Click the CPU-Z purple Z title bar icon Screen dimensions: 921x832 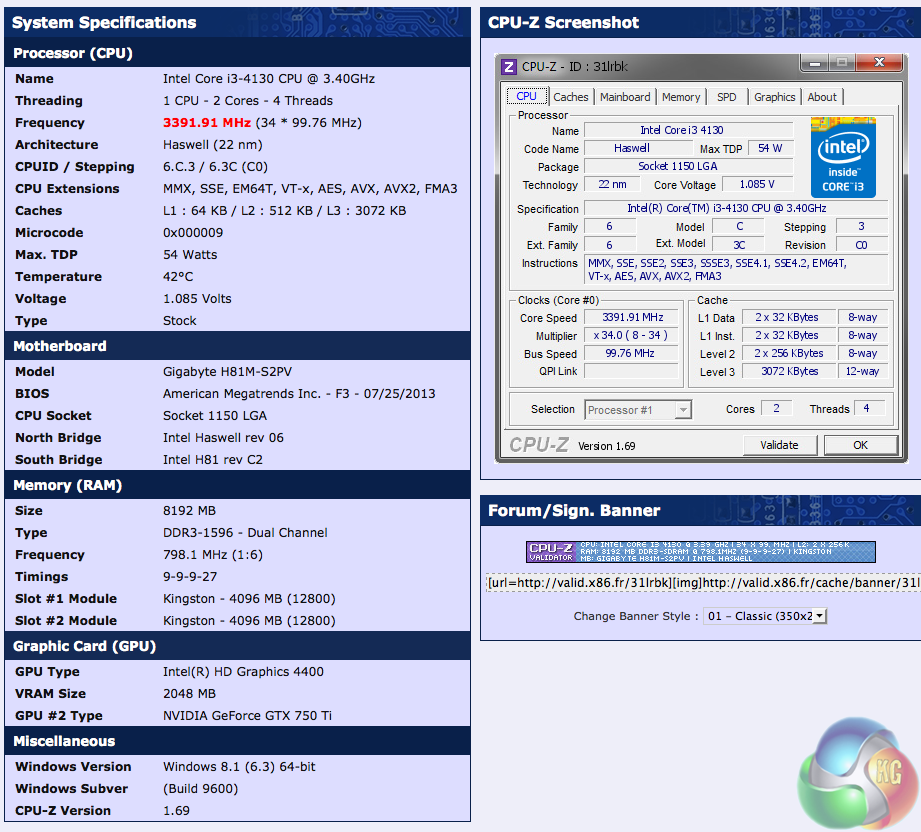click(x=509, y=67)
